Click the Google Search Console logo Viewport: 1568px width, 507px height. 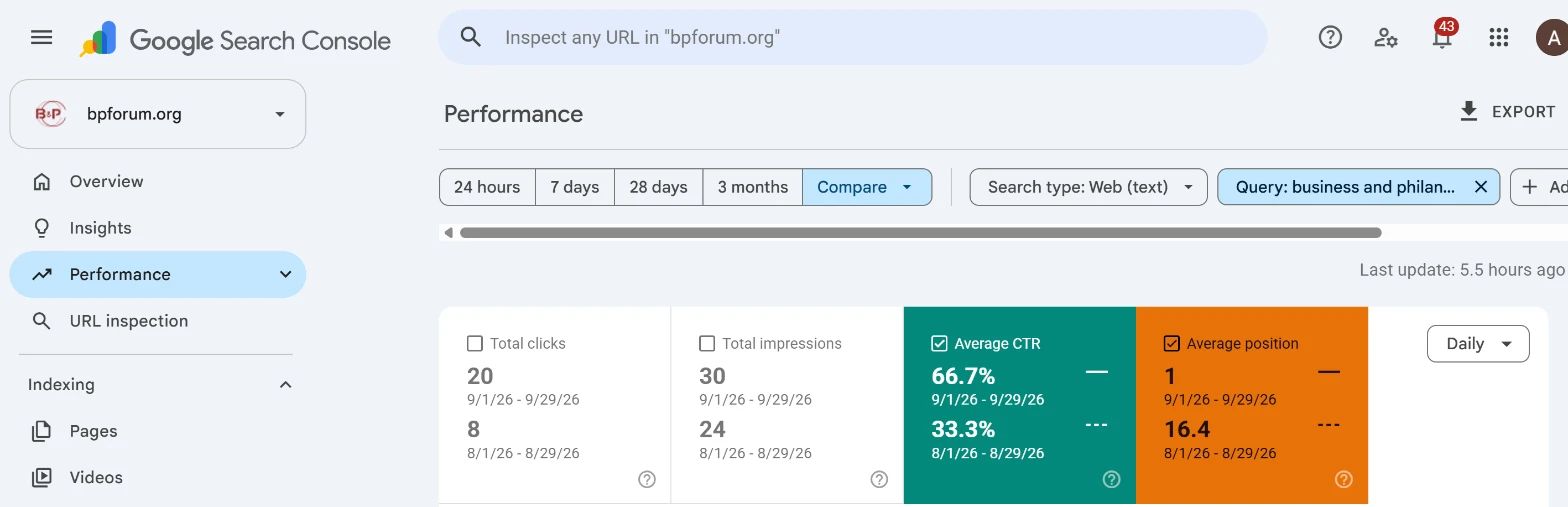click(235, 40)
